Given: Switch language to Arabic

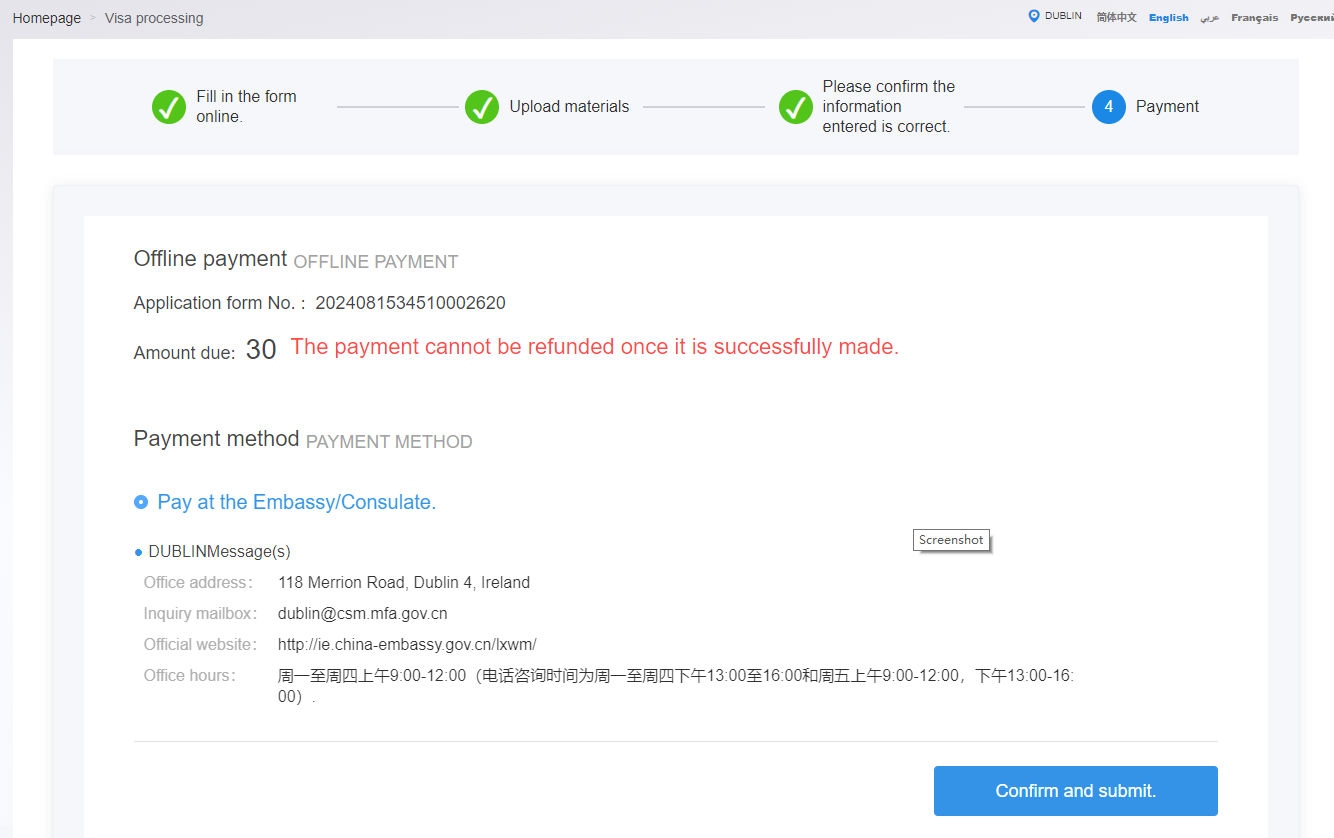Looking at the screenshot, I should 1210,17.
